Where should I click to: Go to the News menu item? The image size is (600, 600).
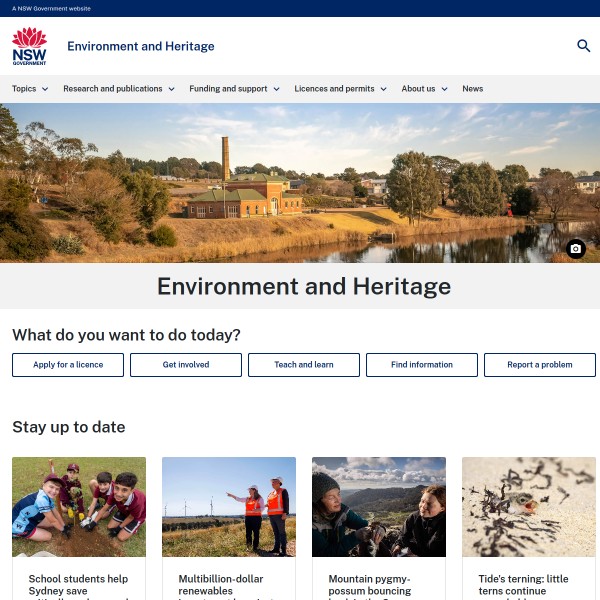pyautogui.click(x=472, y=89)
